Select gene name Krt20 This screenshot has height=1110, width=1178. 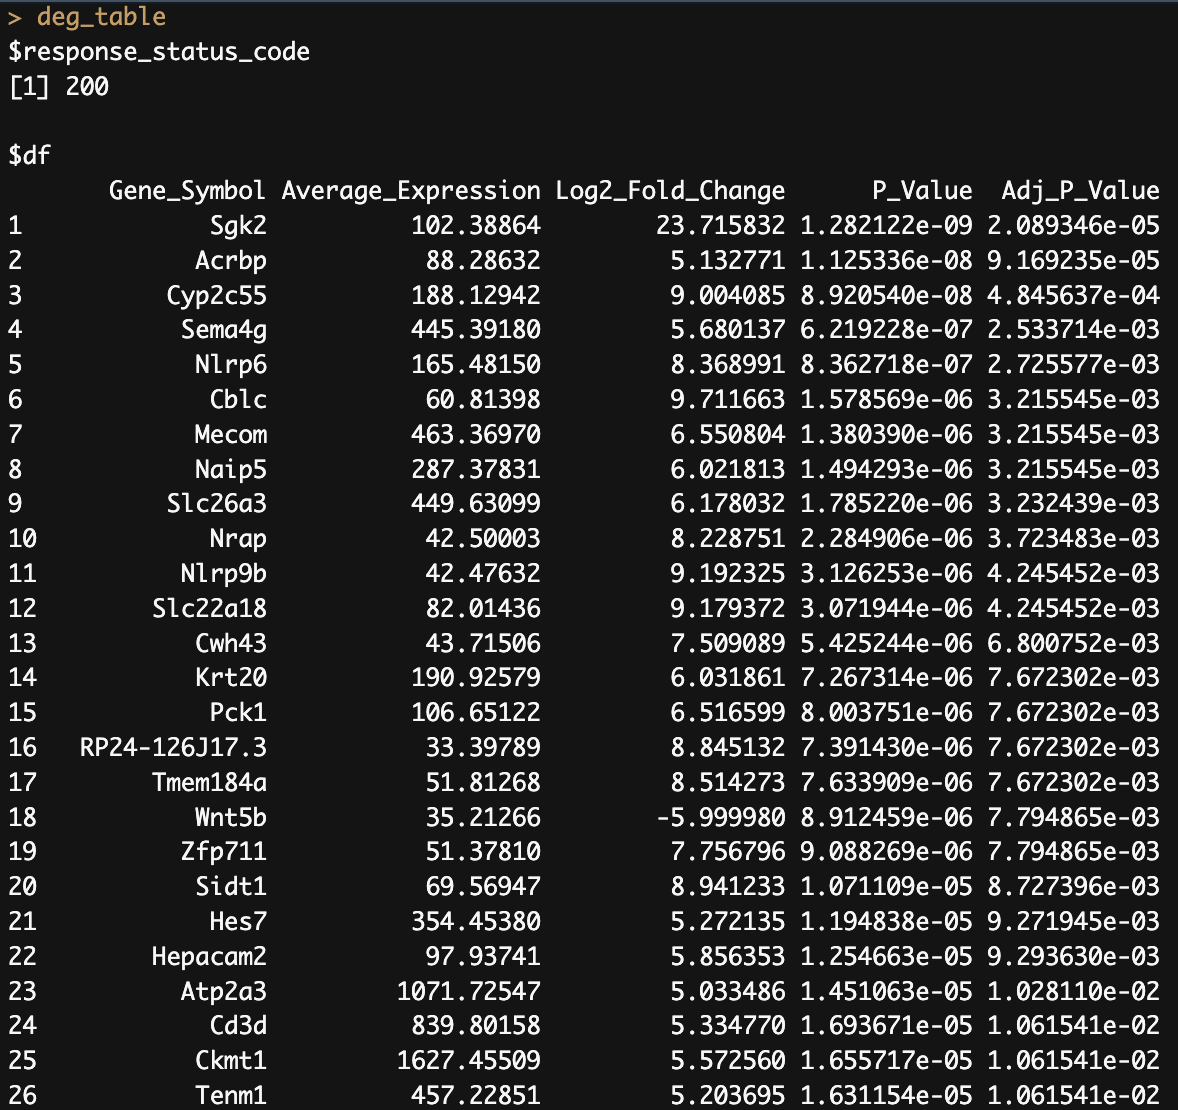point(231,677)
